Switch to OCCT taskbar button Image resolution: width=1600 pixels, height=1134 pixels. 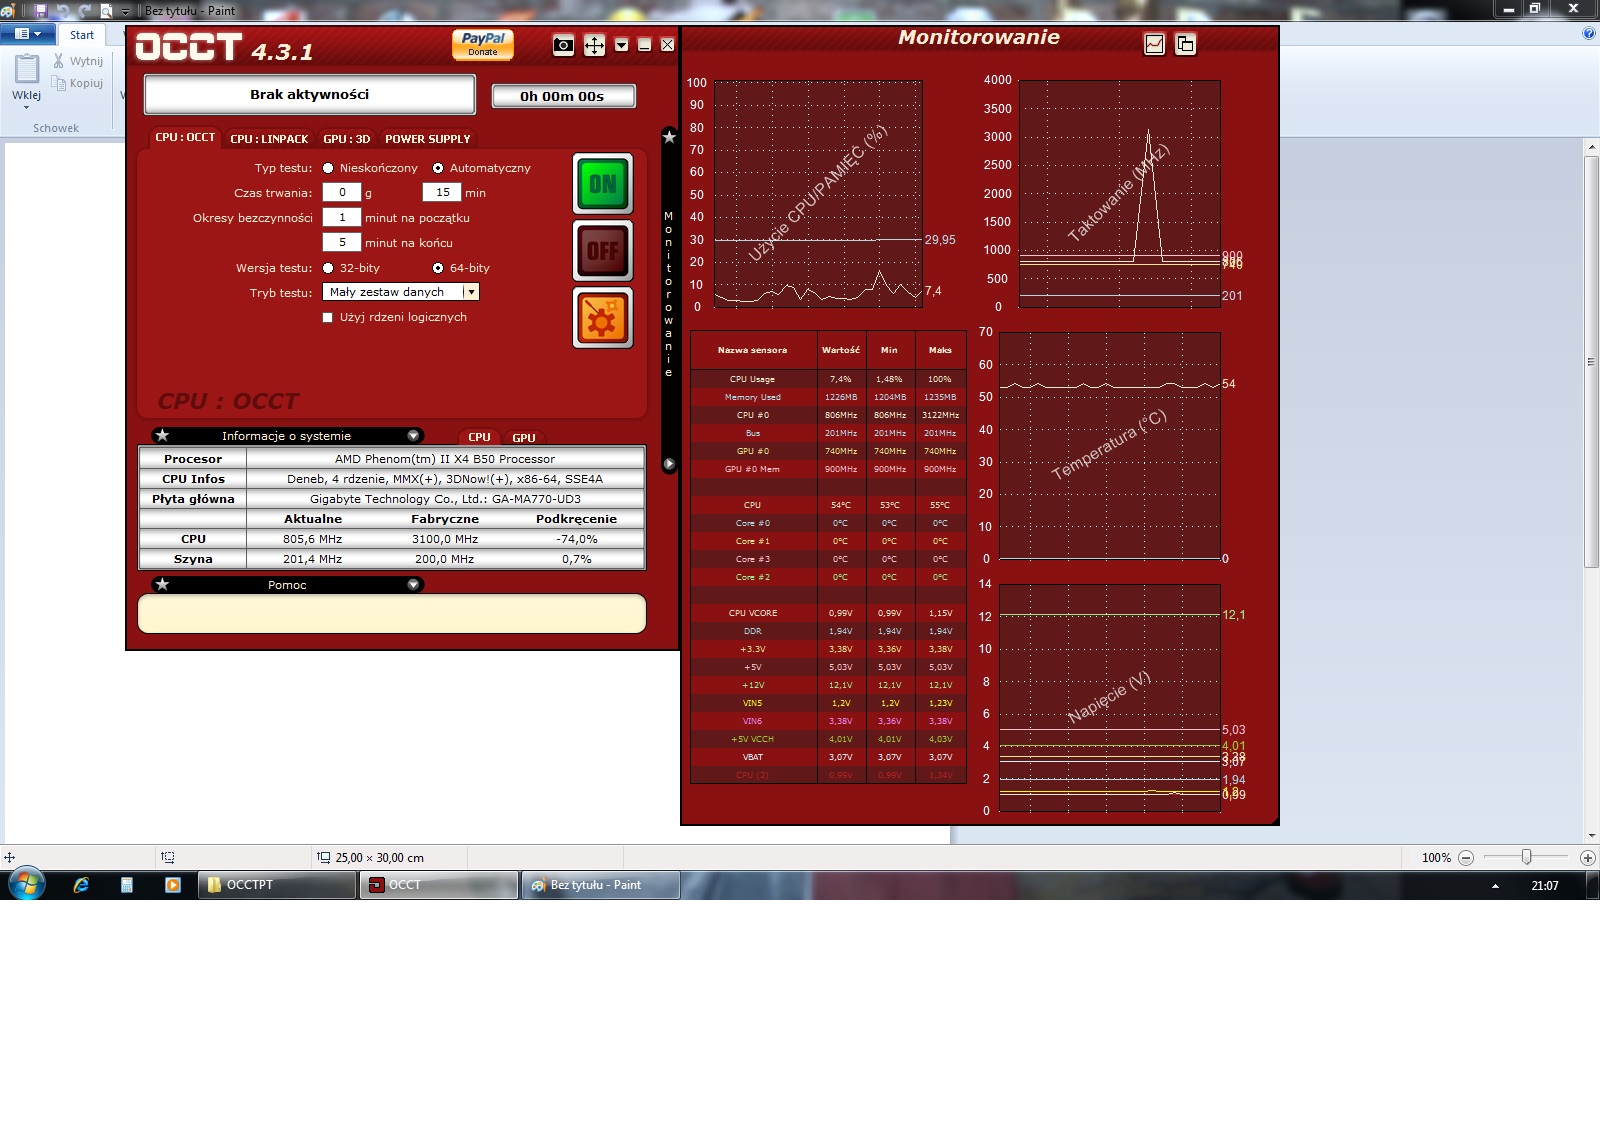click(x=439, y=885)
